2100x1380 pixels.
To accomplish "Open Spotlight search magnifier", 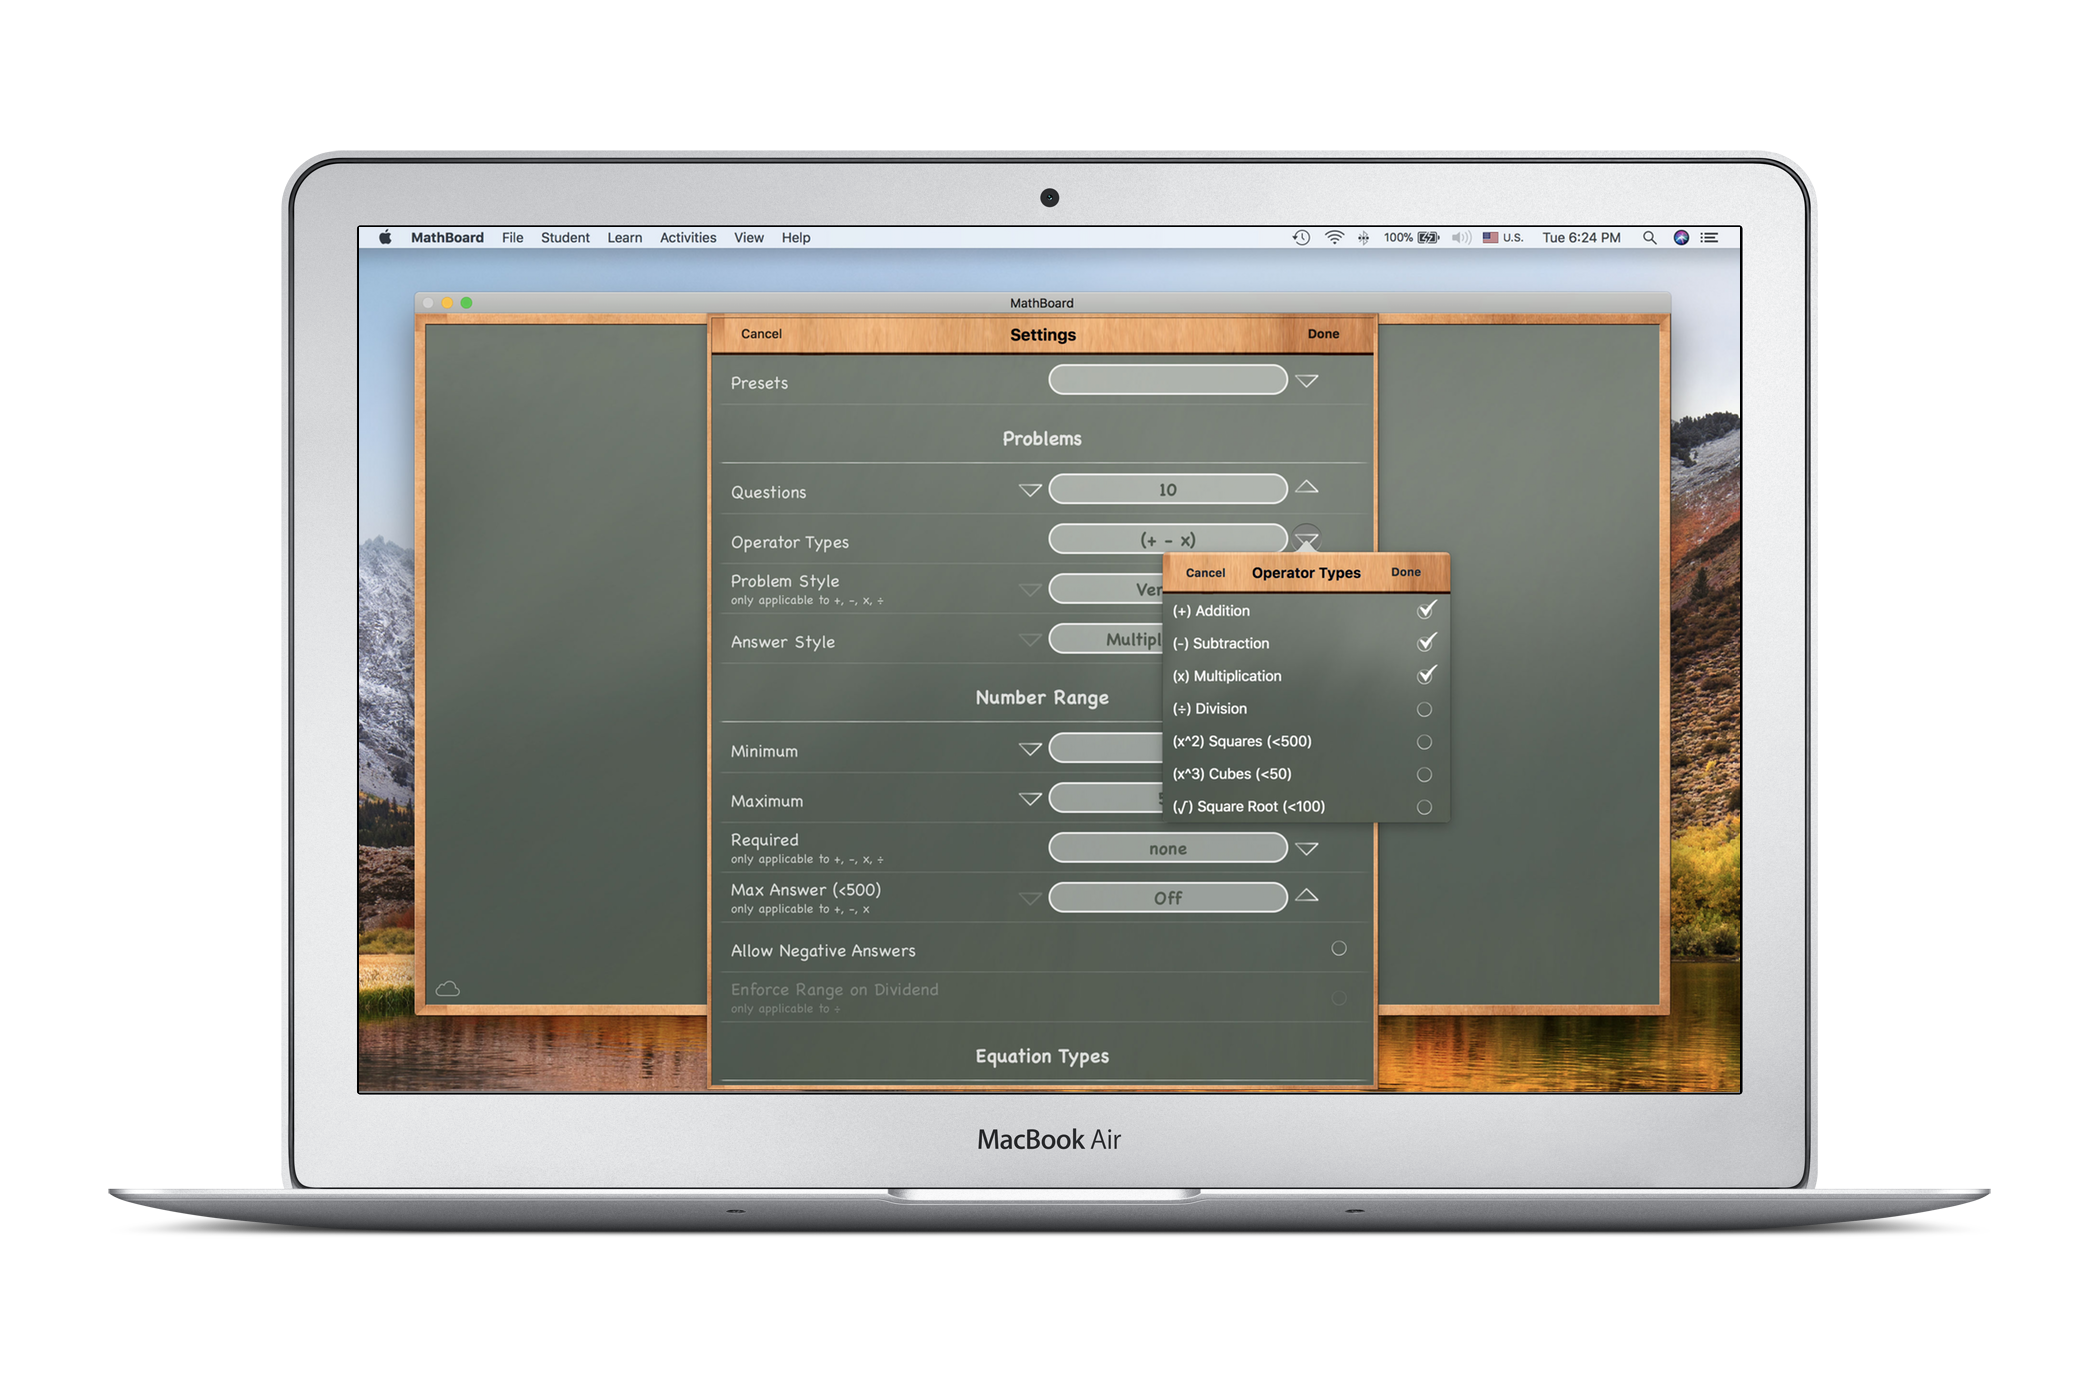I will coord(1649,237).
